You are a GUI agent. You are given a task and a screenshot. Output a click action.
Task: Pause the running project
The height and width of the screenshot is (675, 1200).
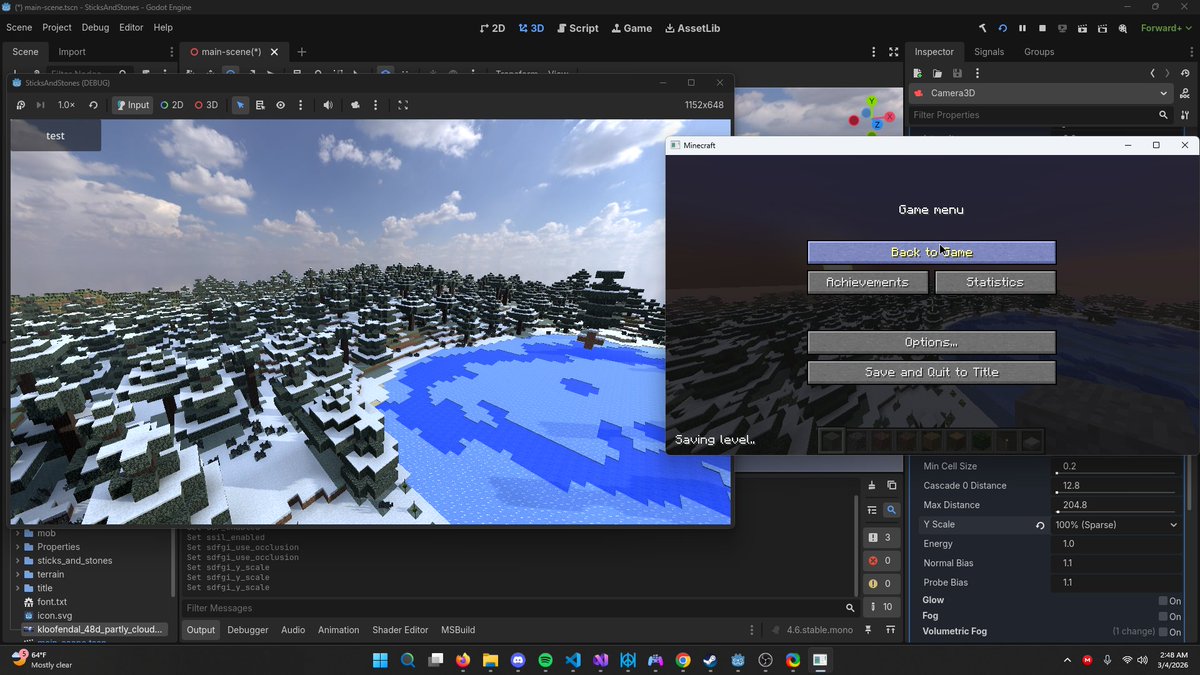pos(1022,28)
